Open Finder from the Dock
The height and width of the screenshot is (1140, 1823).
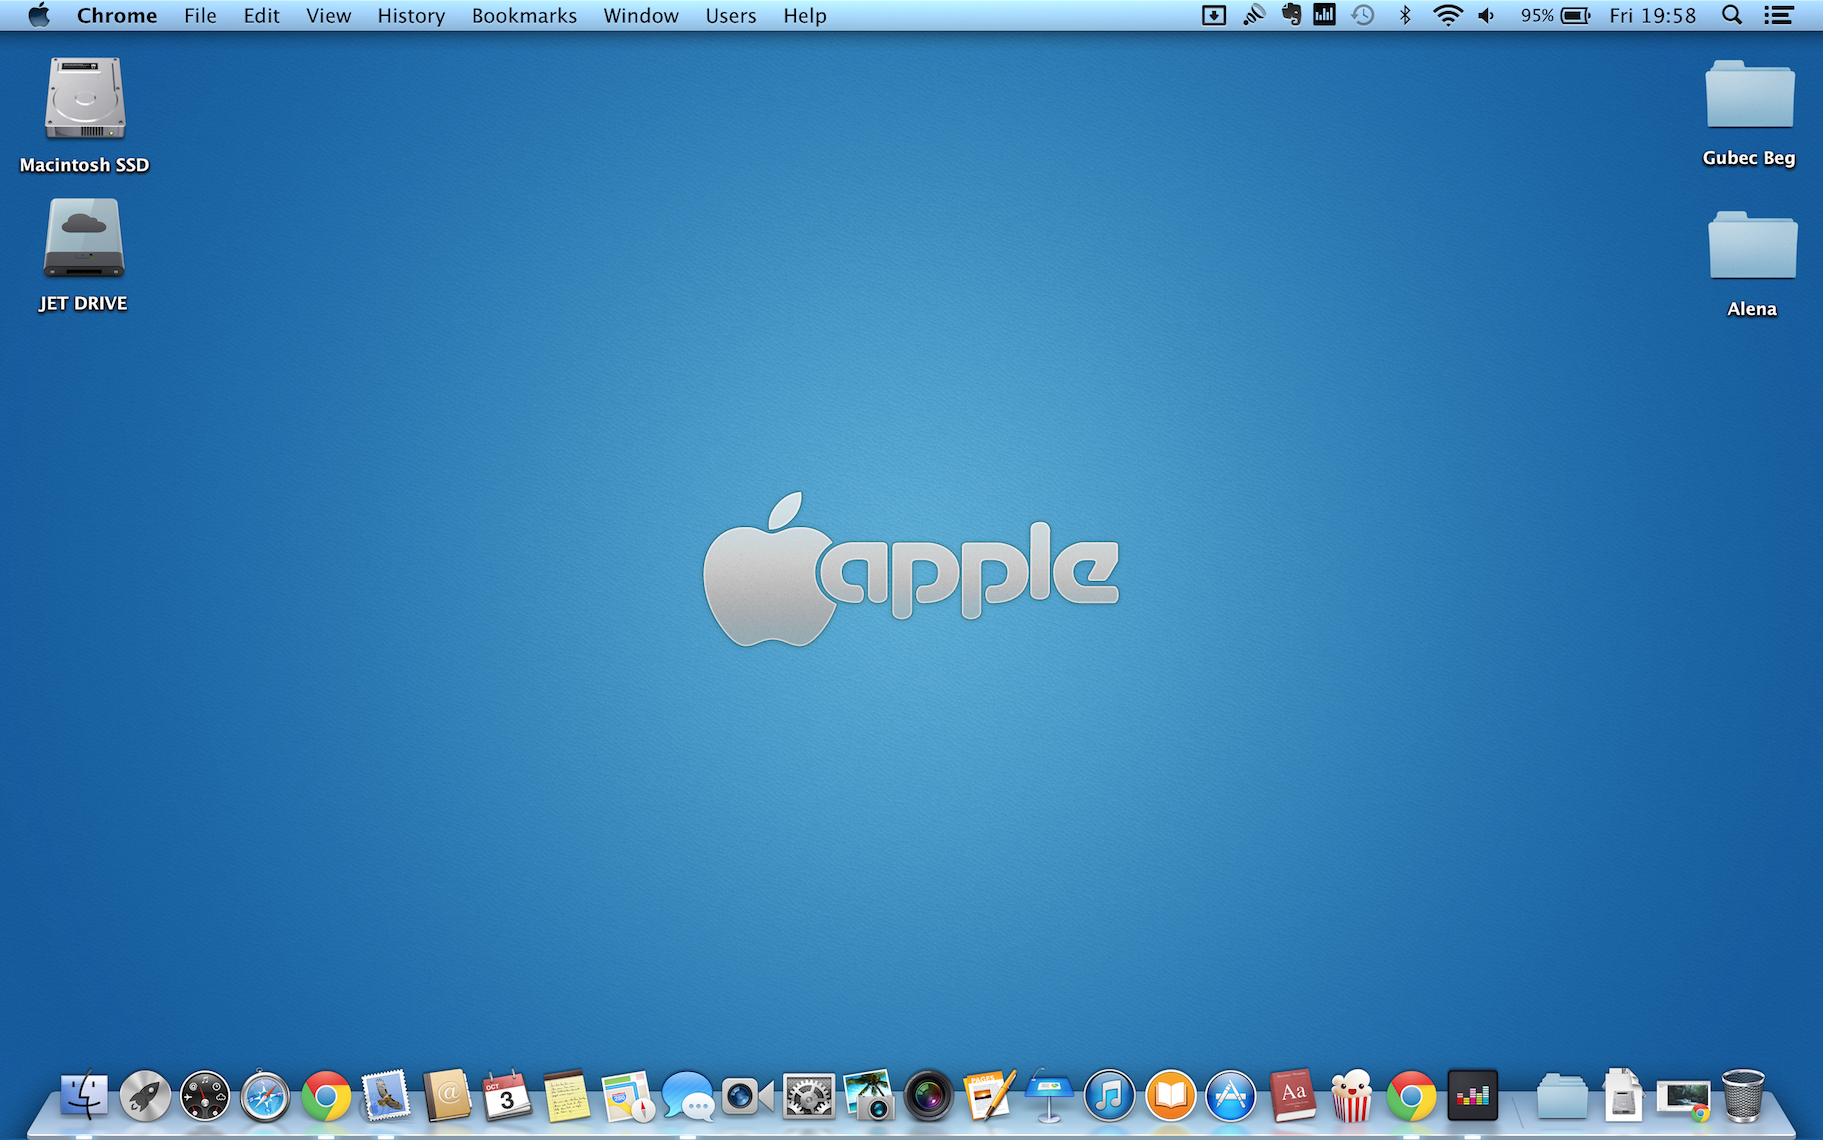(84, 1096)
